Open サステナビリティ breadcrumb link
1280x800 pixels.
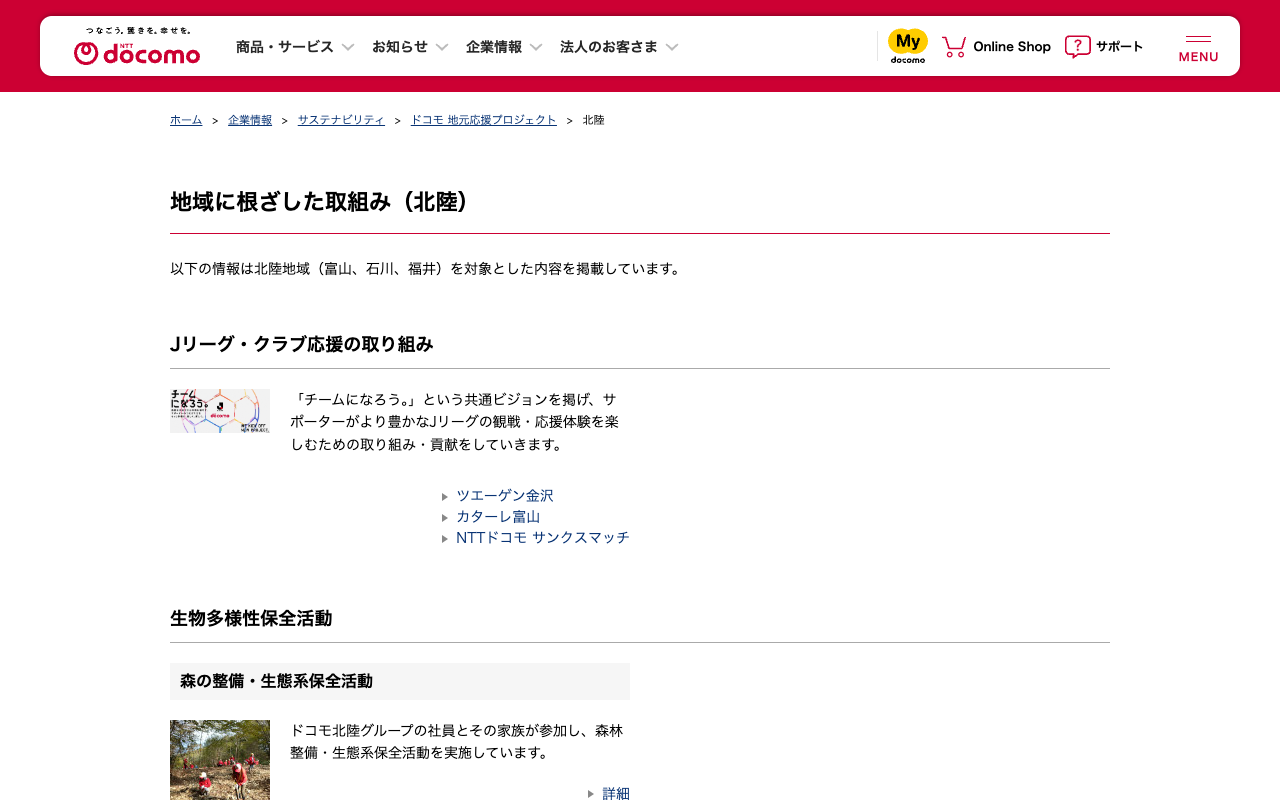click(x=341, y=120)
